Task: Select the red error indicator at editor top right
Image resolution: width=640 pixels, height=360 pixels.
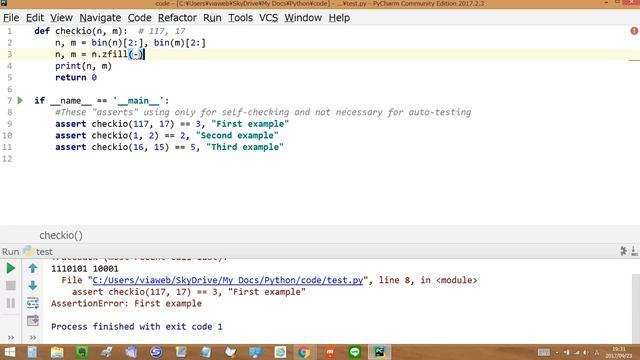Action: point(634,31)
